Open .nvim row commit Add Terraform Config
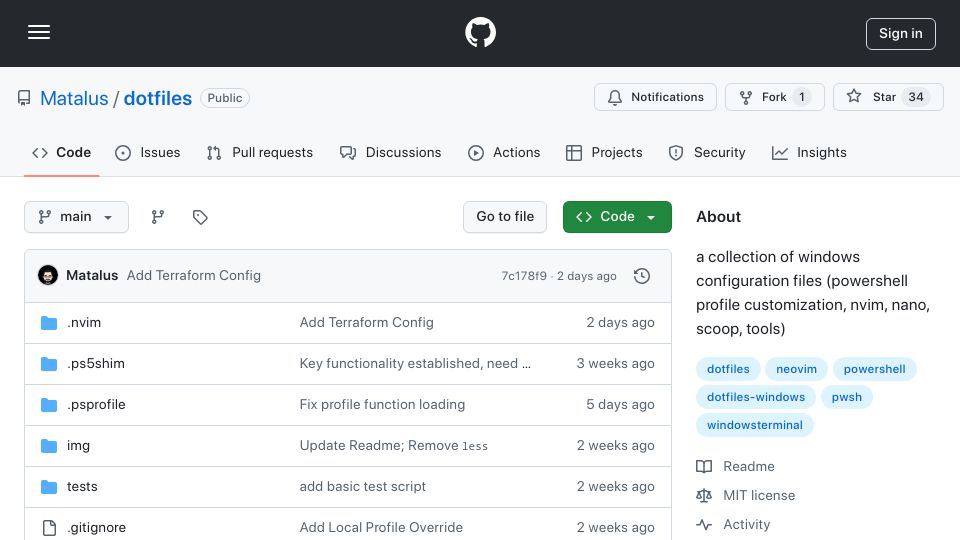Screen dimensions: 960x540 tap(366, 323)
